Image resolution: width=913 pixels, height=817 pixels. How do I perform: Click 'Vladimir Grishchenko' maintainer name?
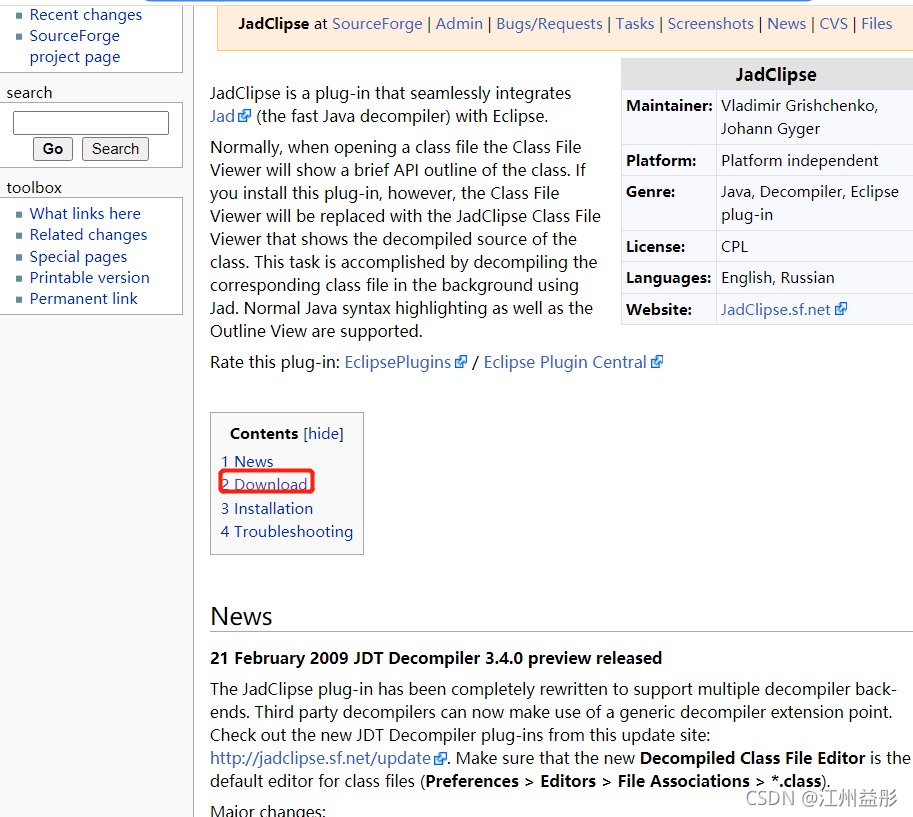pyautogui.click(x=799, y=106)
